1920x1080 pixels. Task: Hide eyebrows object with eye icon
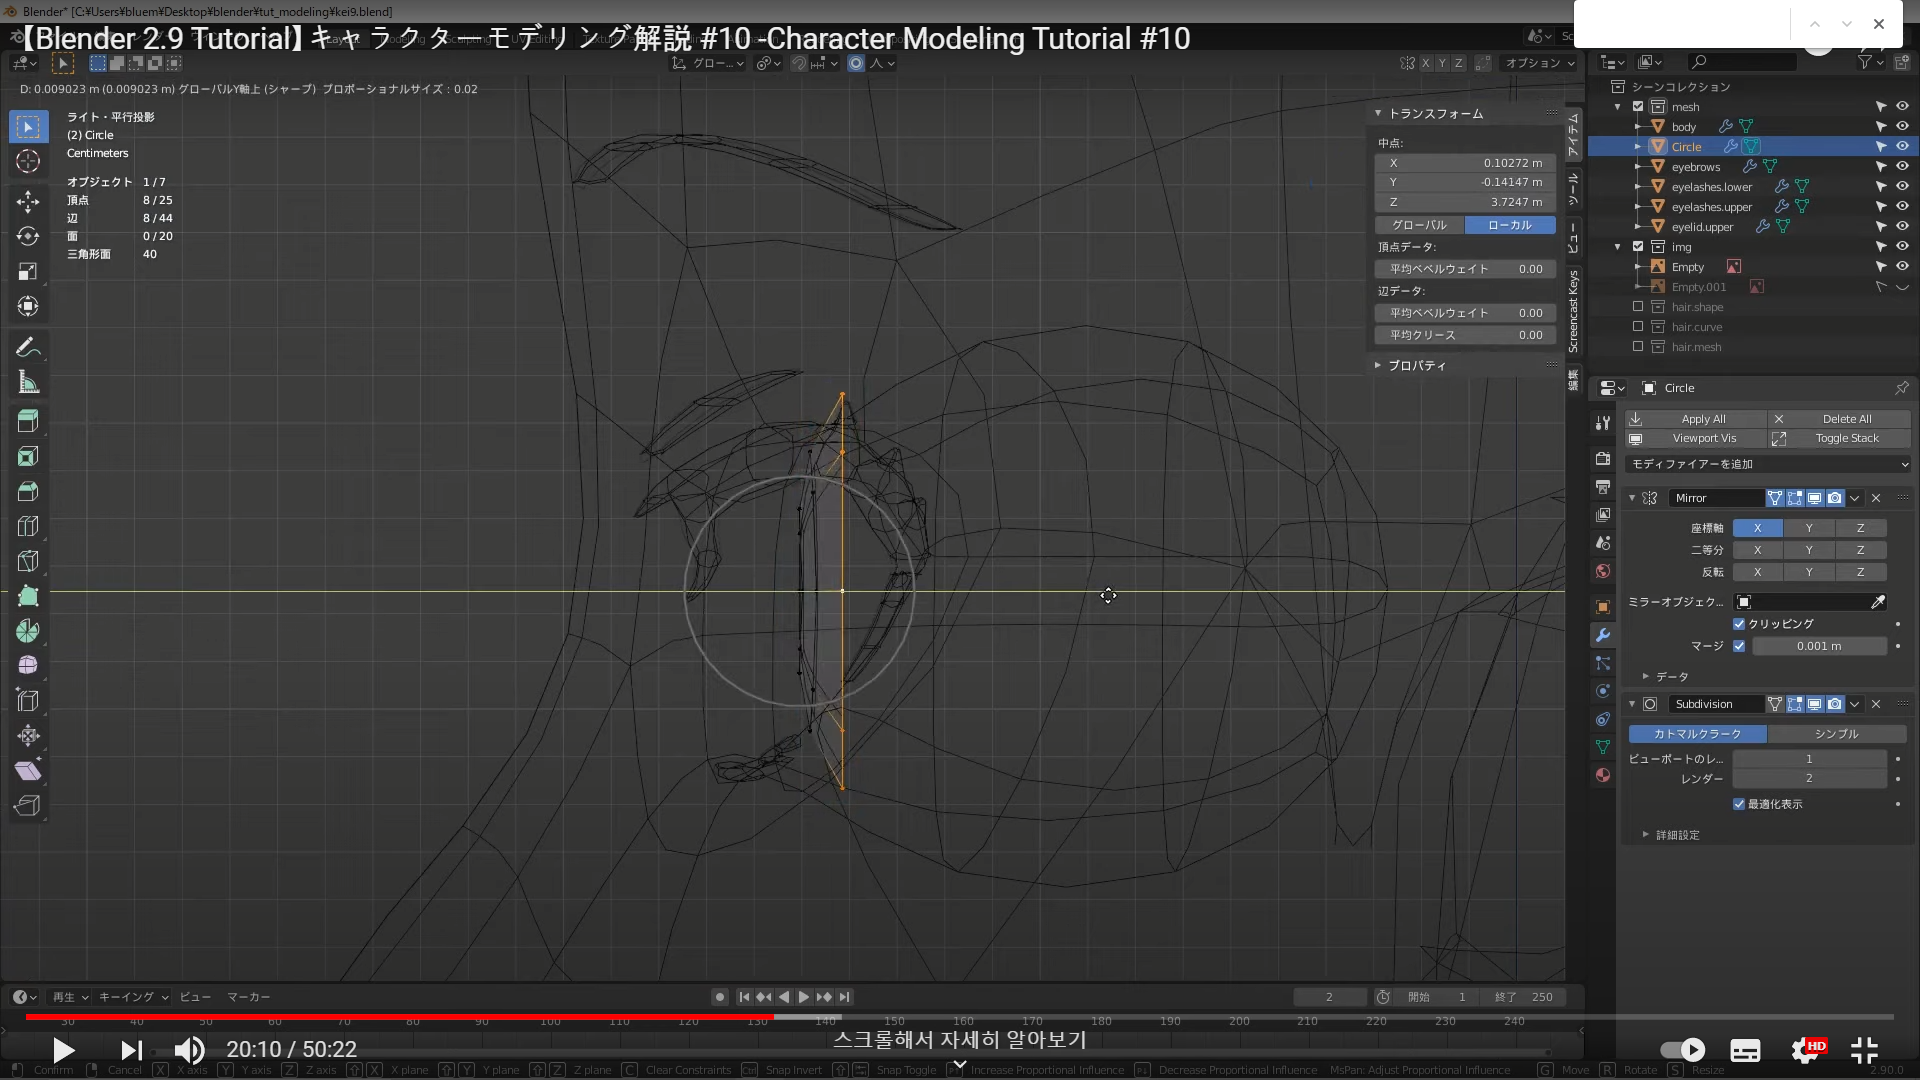(1902, 167)
